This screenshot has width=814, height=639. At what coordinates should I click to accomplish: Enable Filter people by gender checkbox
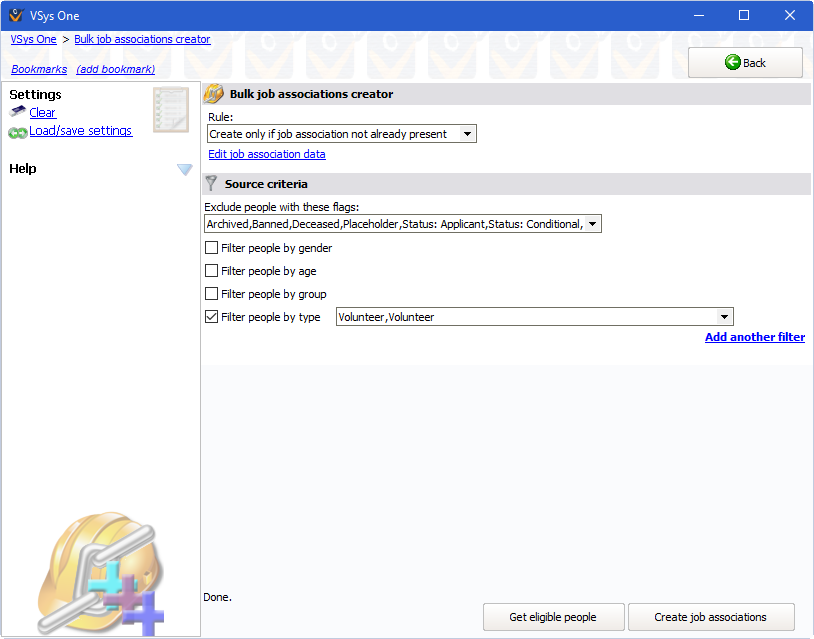coord(211,248)
